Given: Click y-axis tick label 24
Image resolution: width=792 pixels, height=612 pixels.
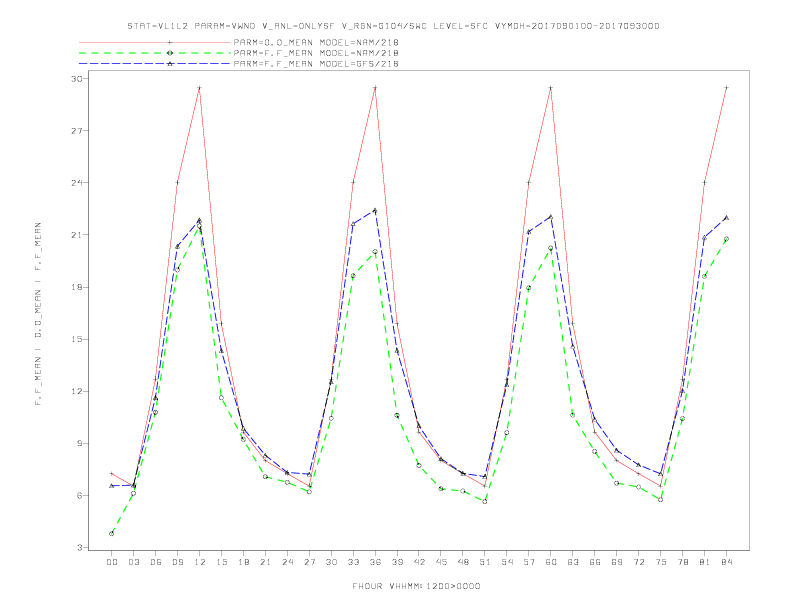Looking at the screenshot, I should click(x=76, y=183).
